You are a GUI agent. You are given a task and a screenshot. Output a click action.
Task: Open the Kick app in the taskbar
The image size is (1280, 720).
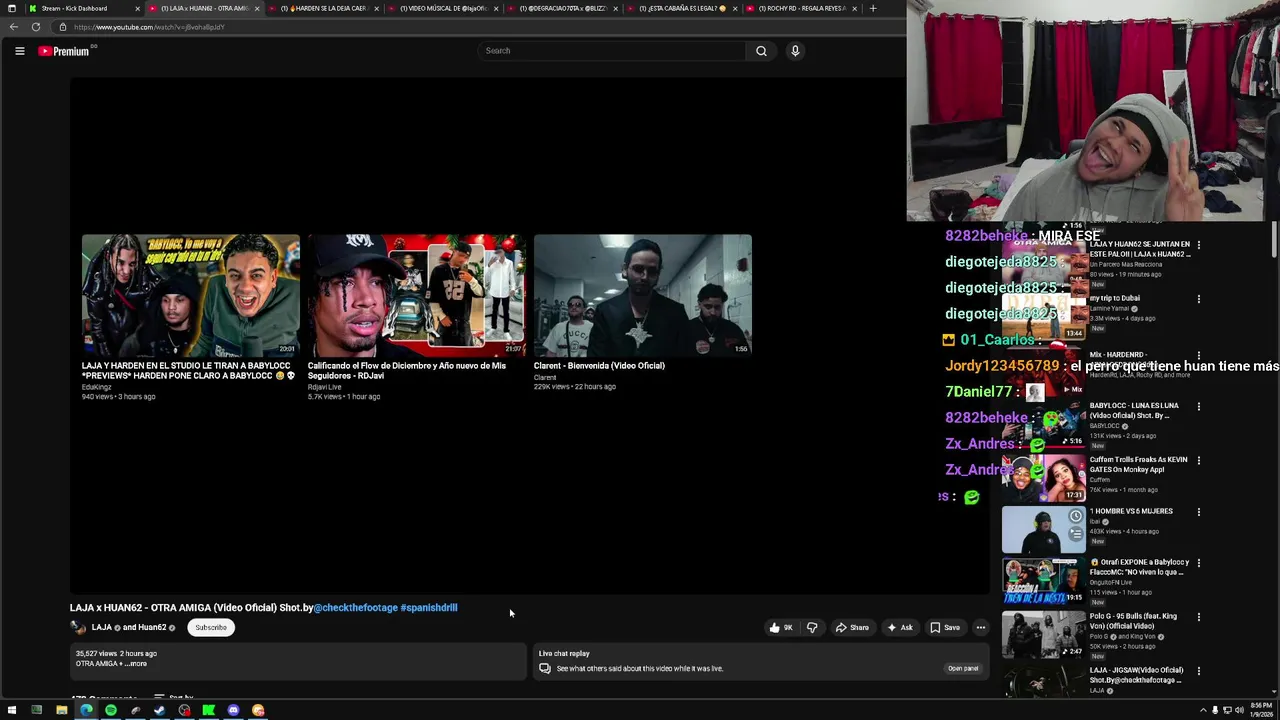(209, 711)
